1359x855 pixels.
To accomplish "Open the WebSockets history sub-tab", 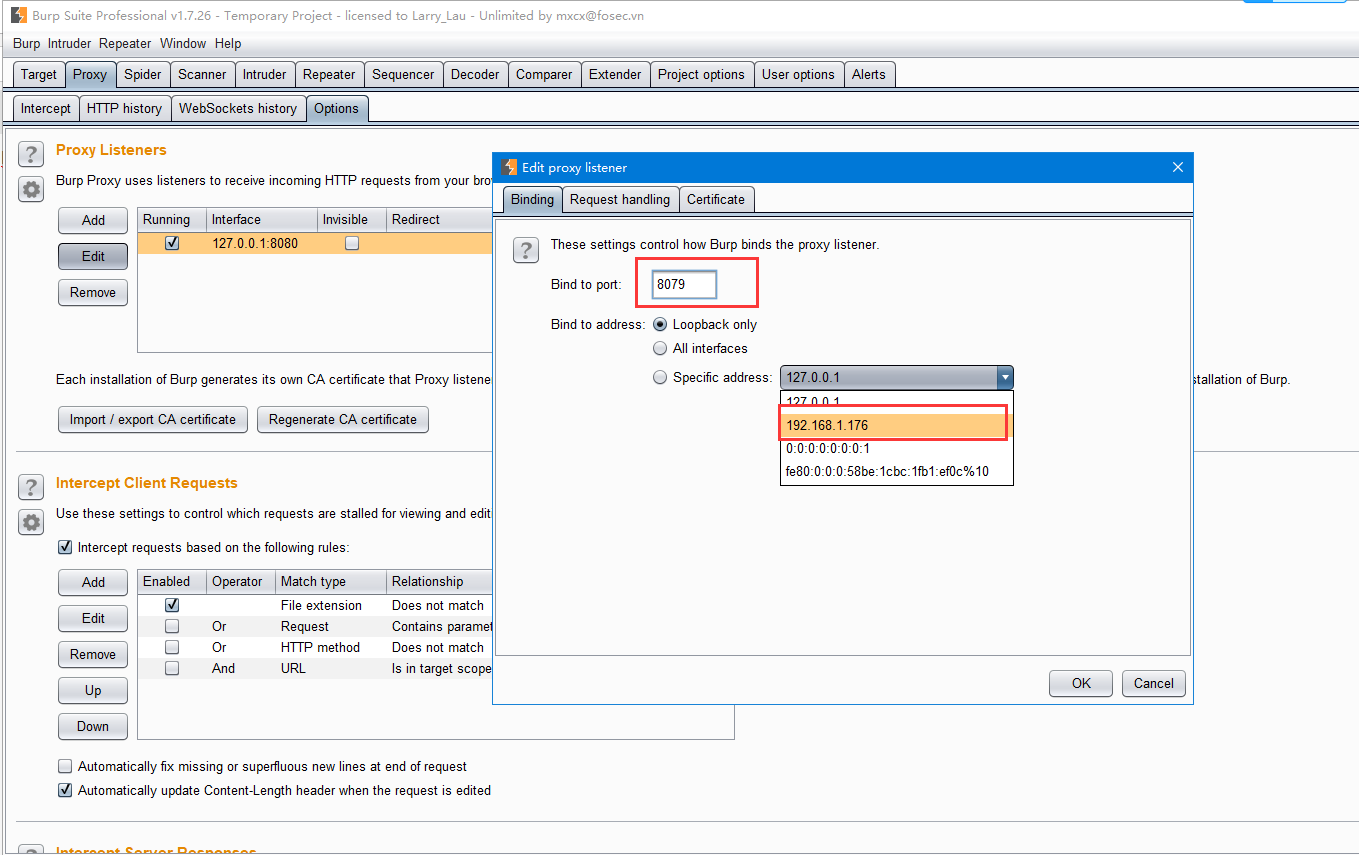I will tap(238, 108).
